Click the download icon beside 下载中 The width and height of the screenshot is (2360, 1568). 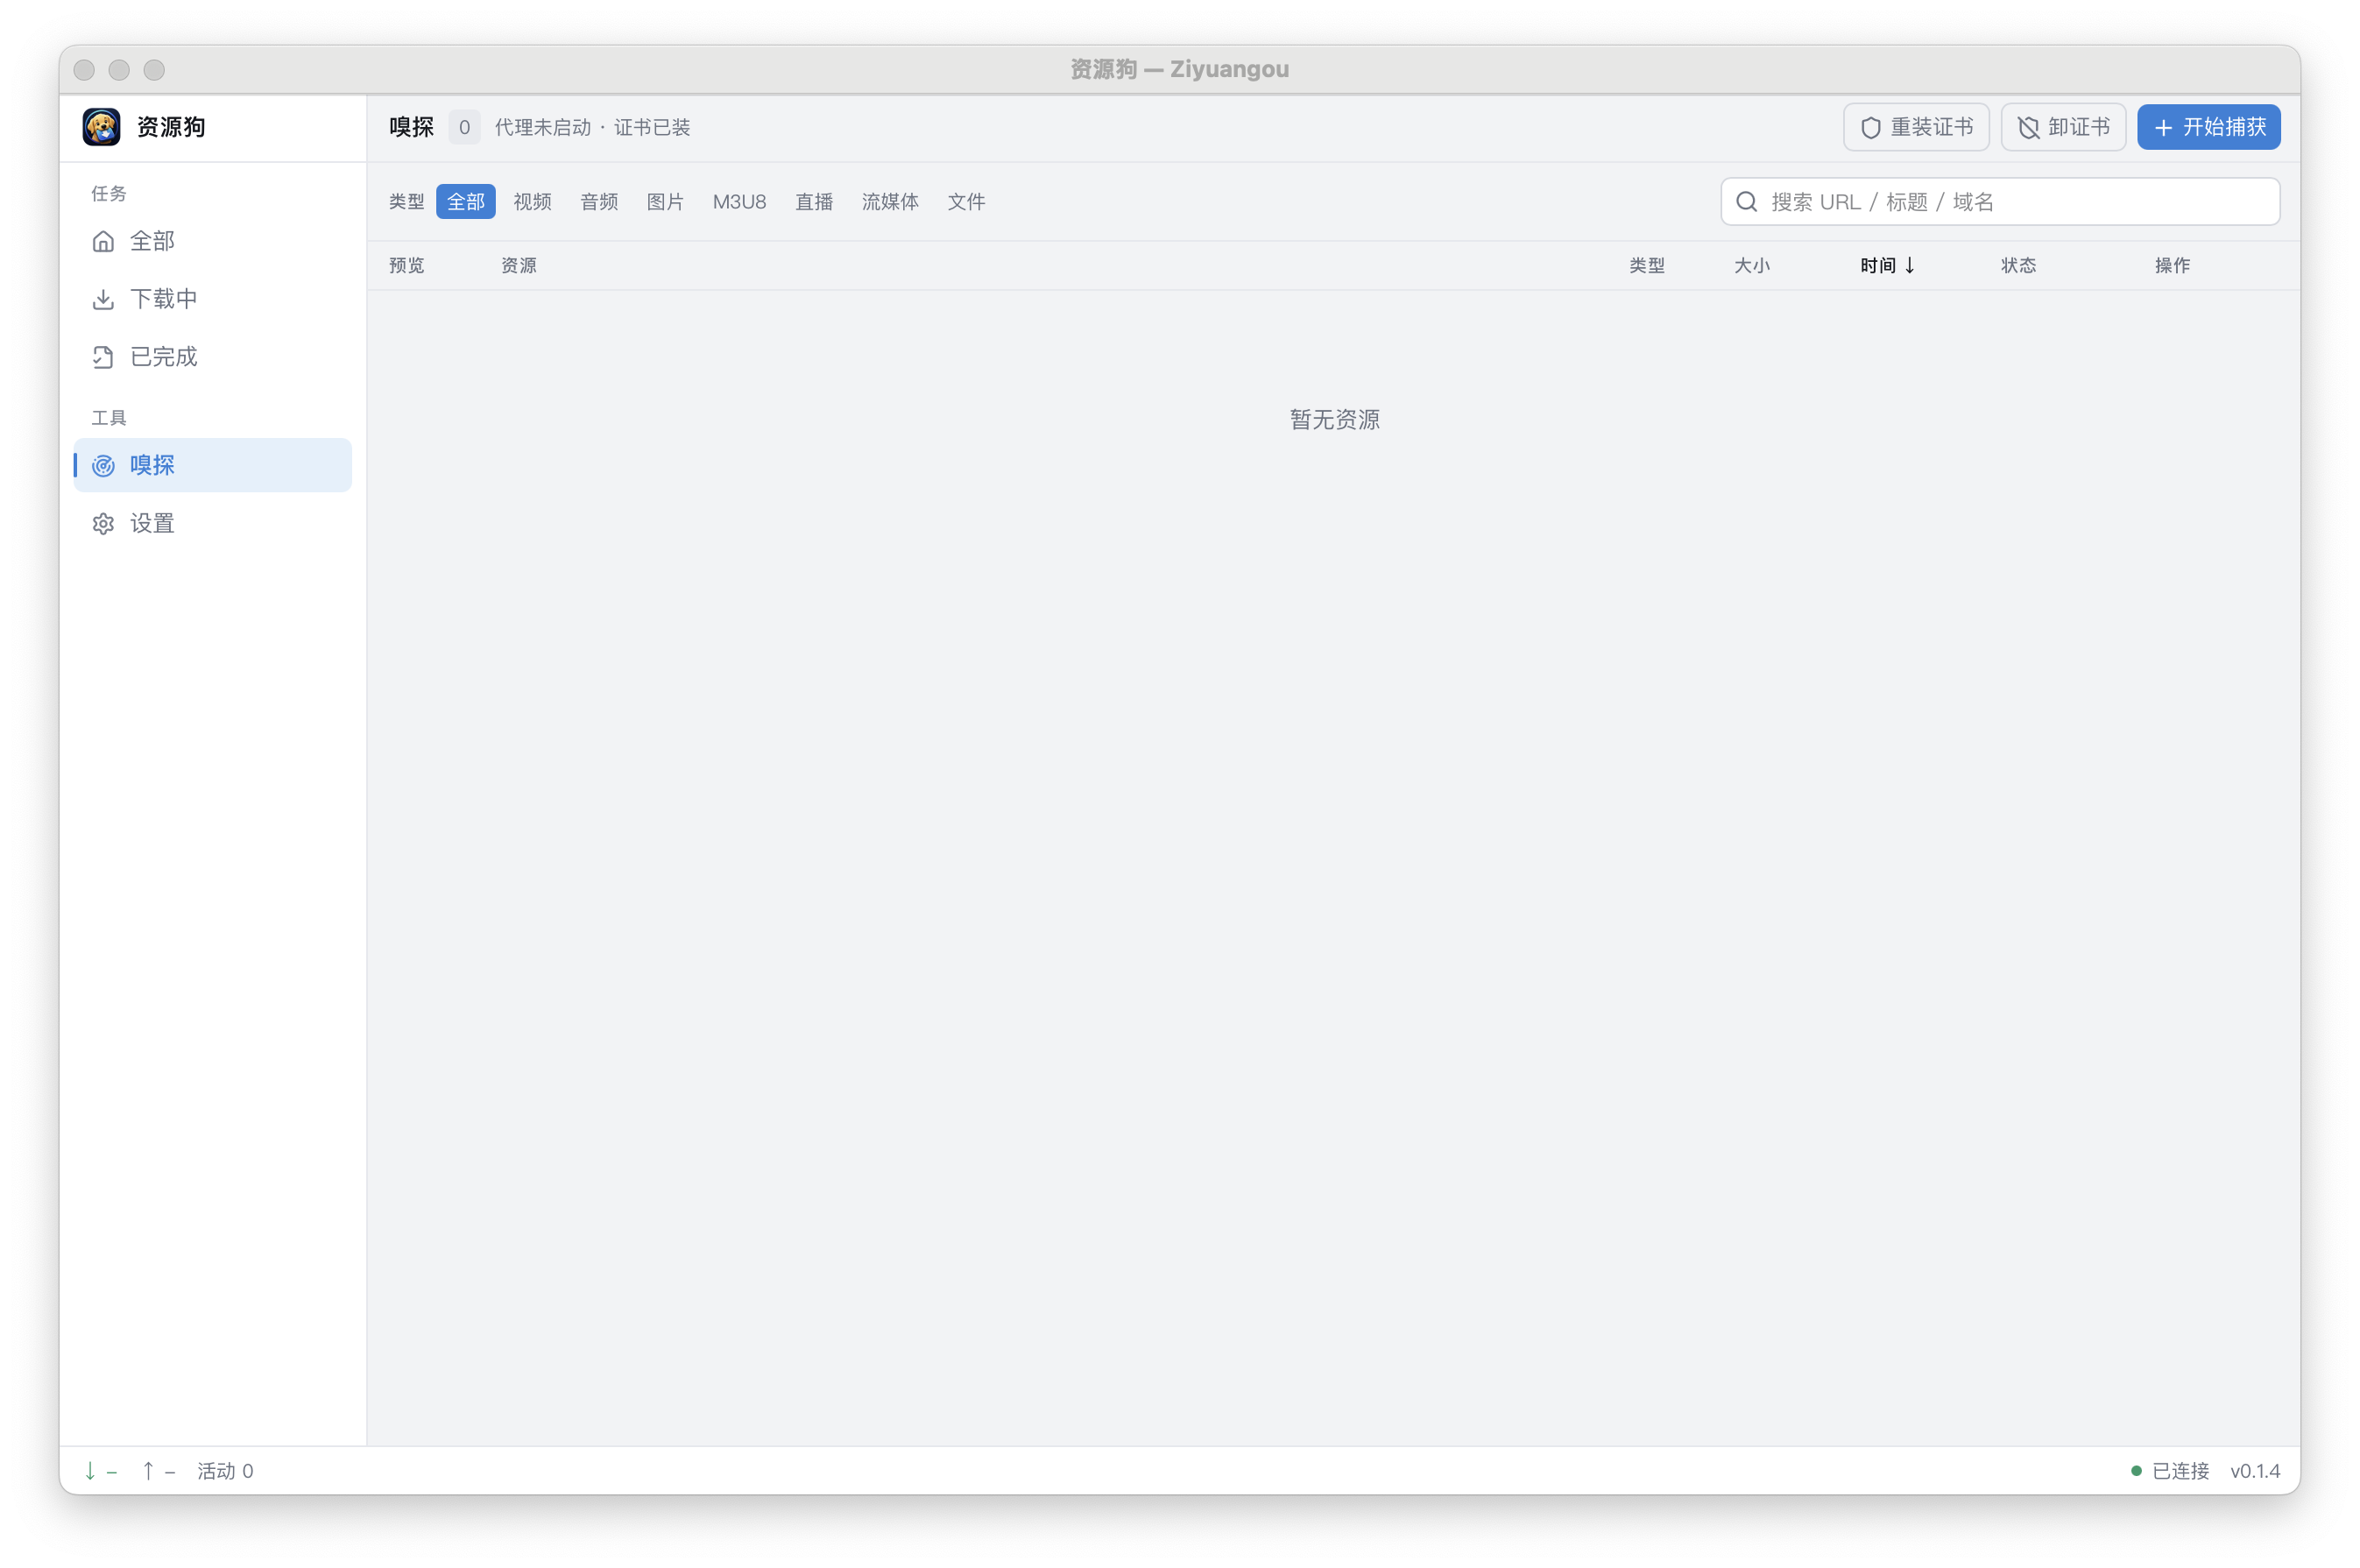103,299
